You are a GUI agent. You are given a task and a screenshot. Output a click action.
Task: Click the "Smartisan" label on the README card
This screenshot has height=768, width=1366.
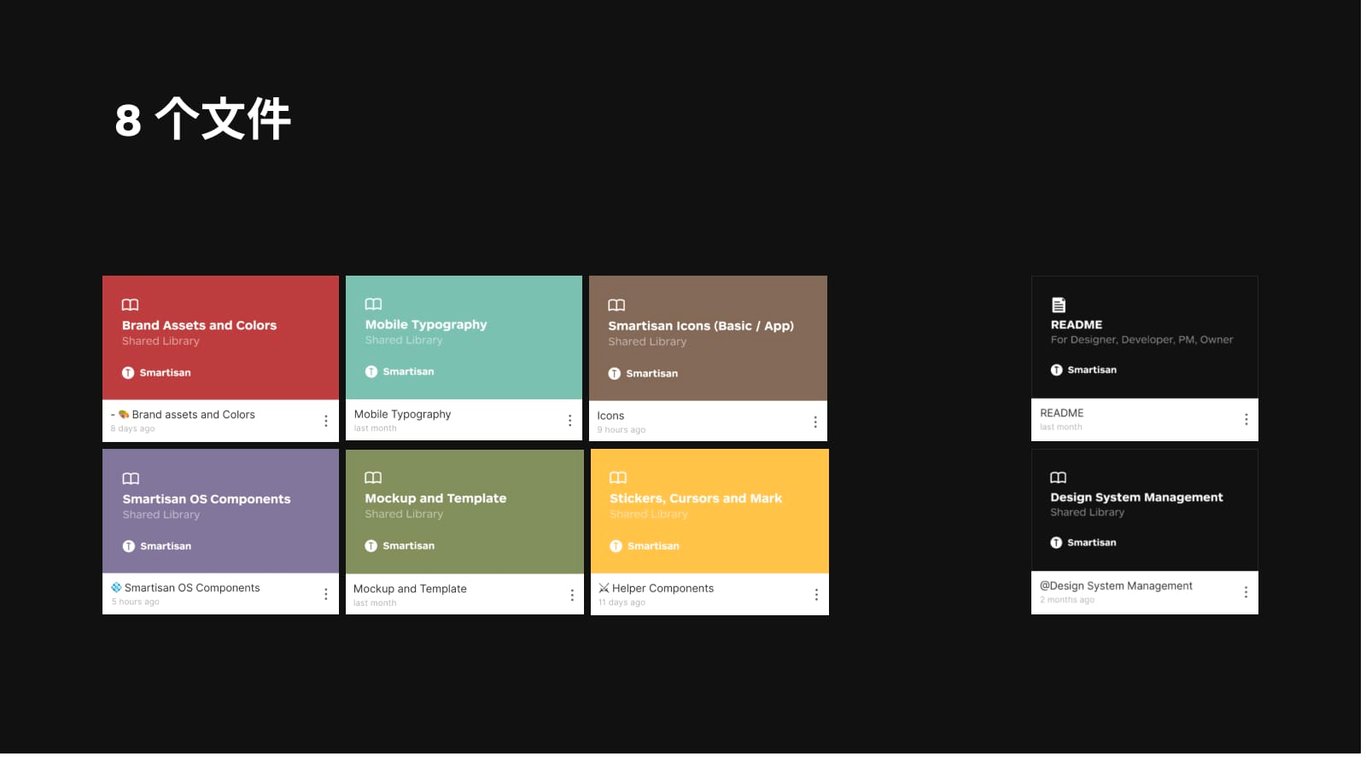click(1092, 370)
